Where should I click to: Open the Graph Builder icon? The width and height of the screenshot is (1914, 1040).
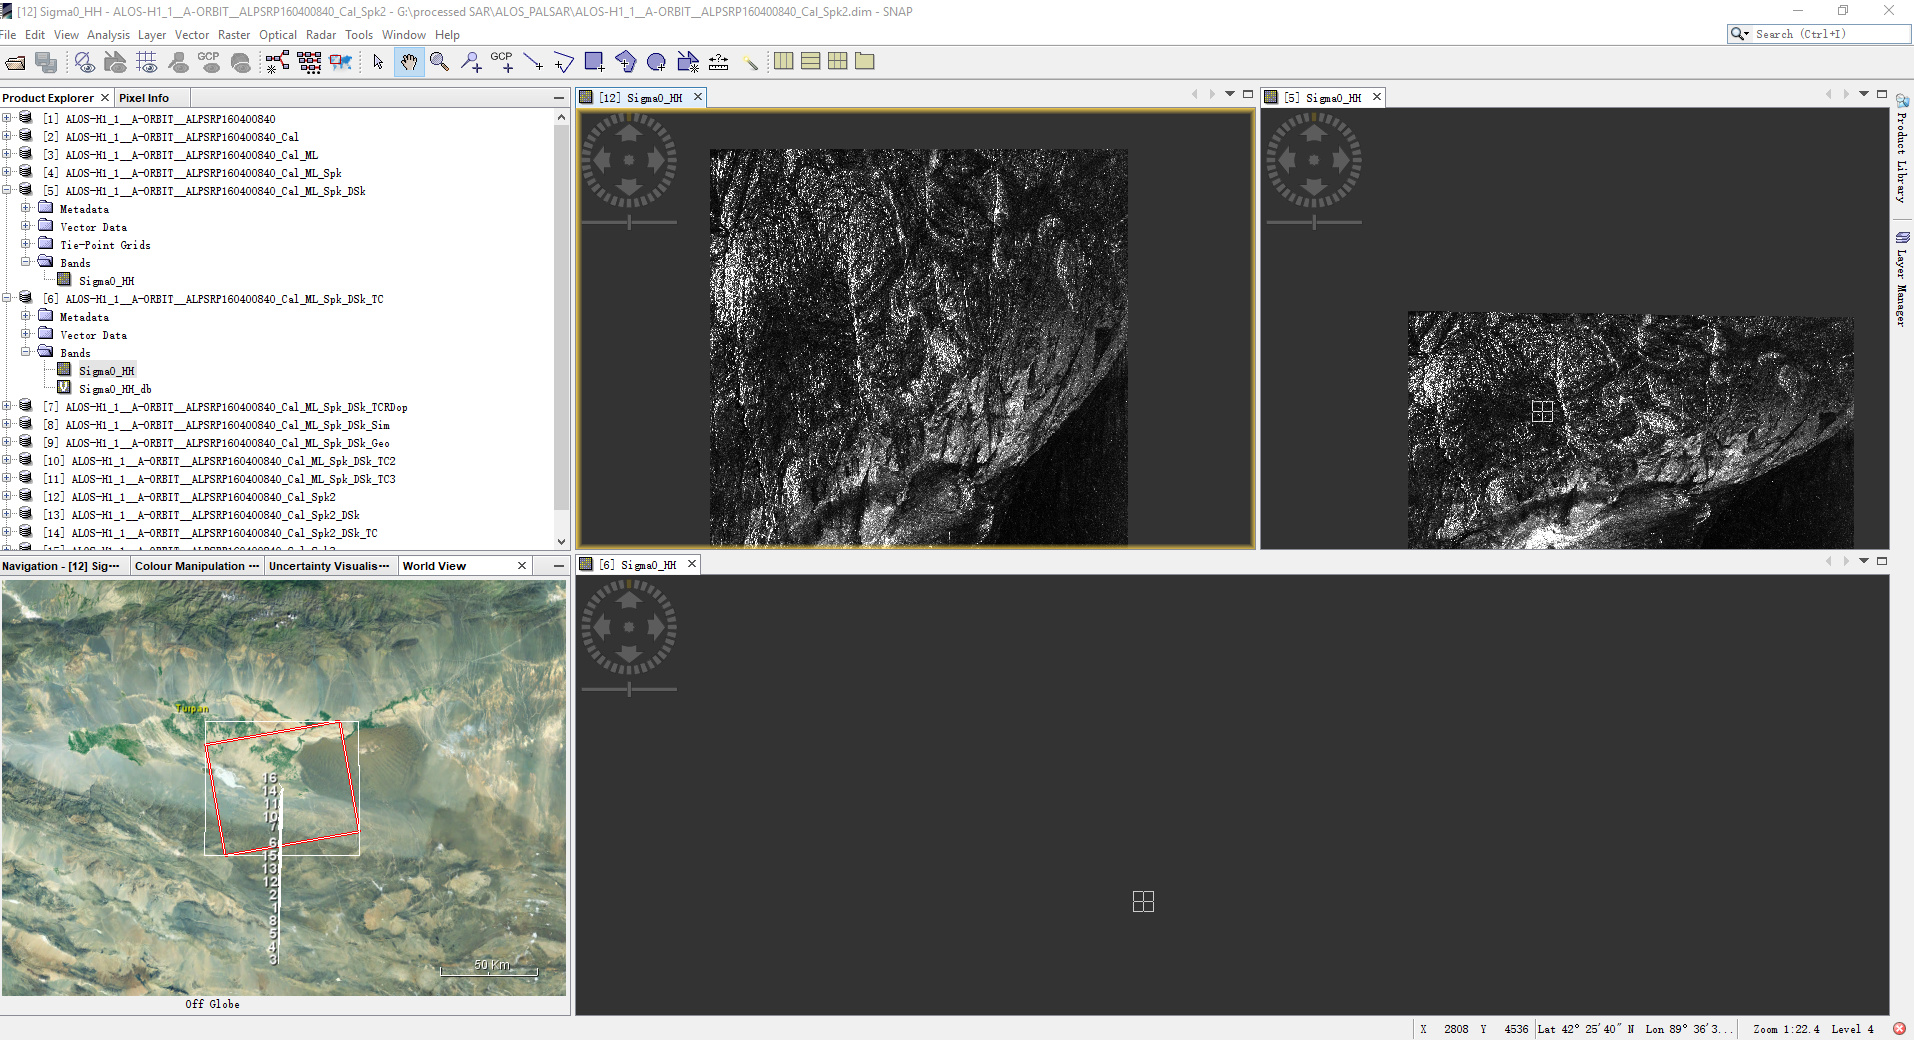click(x=277, y=63)
